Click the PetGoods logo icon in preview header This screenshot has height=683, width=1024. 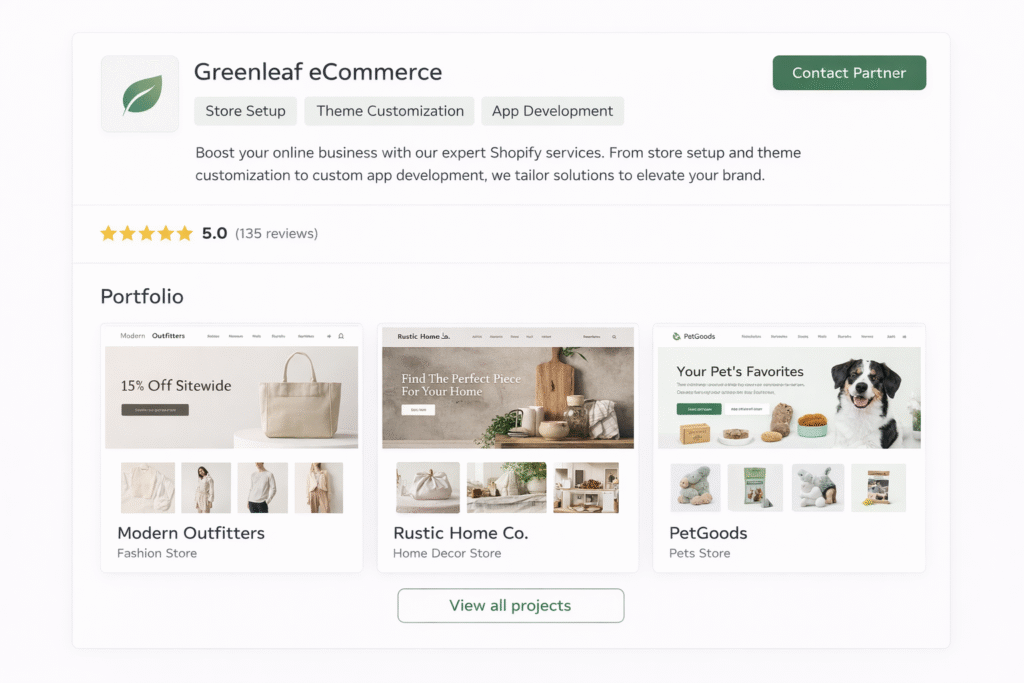pos(677,336)
